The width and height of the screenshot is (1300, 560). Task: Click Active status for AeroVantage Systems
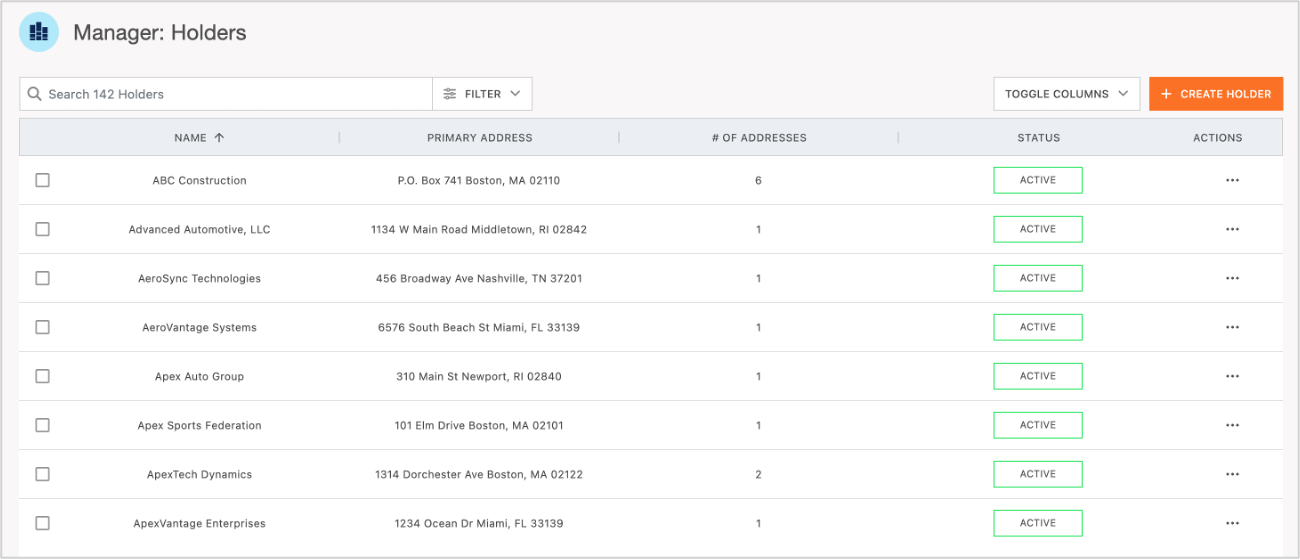pyautogui.click(x=1038, y=327)
